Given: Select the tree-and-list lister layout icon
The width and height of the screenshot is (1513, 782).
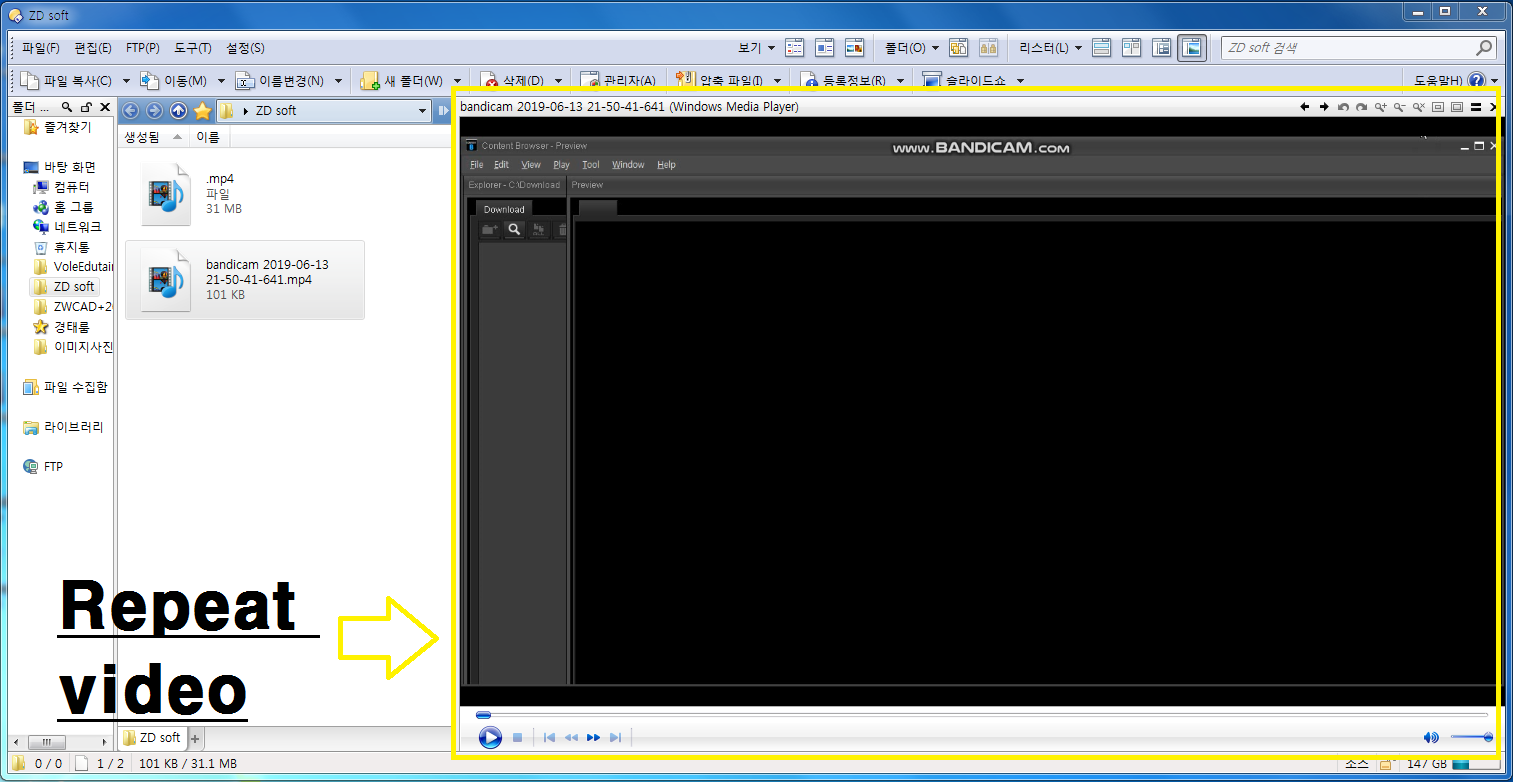Looking at the screenshot, I should (1161, 48).
